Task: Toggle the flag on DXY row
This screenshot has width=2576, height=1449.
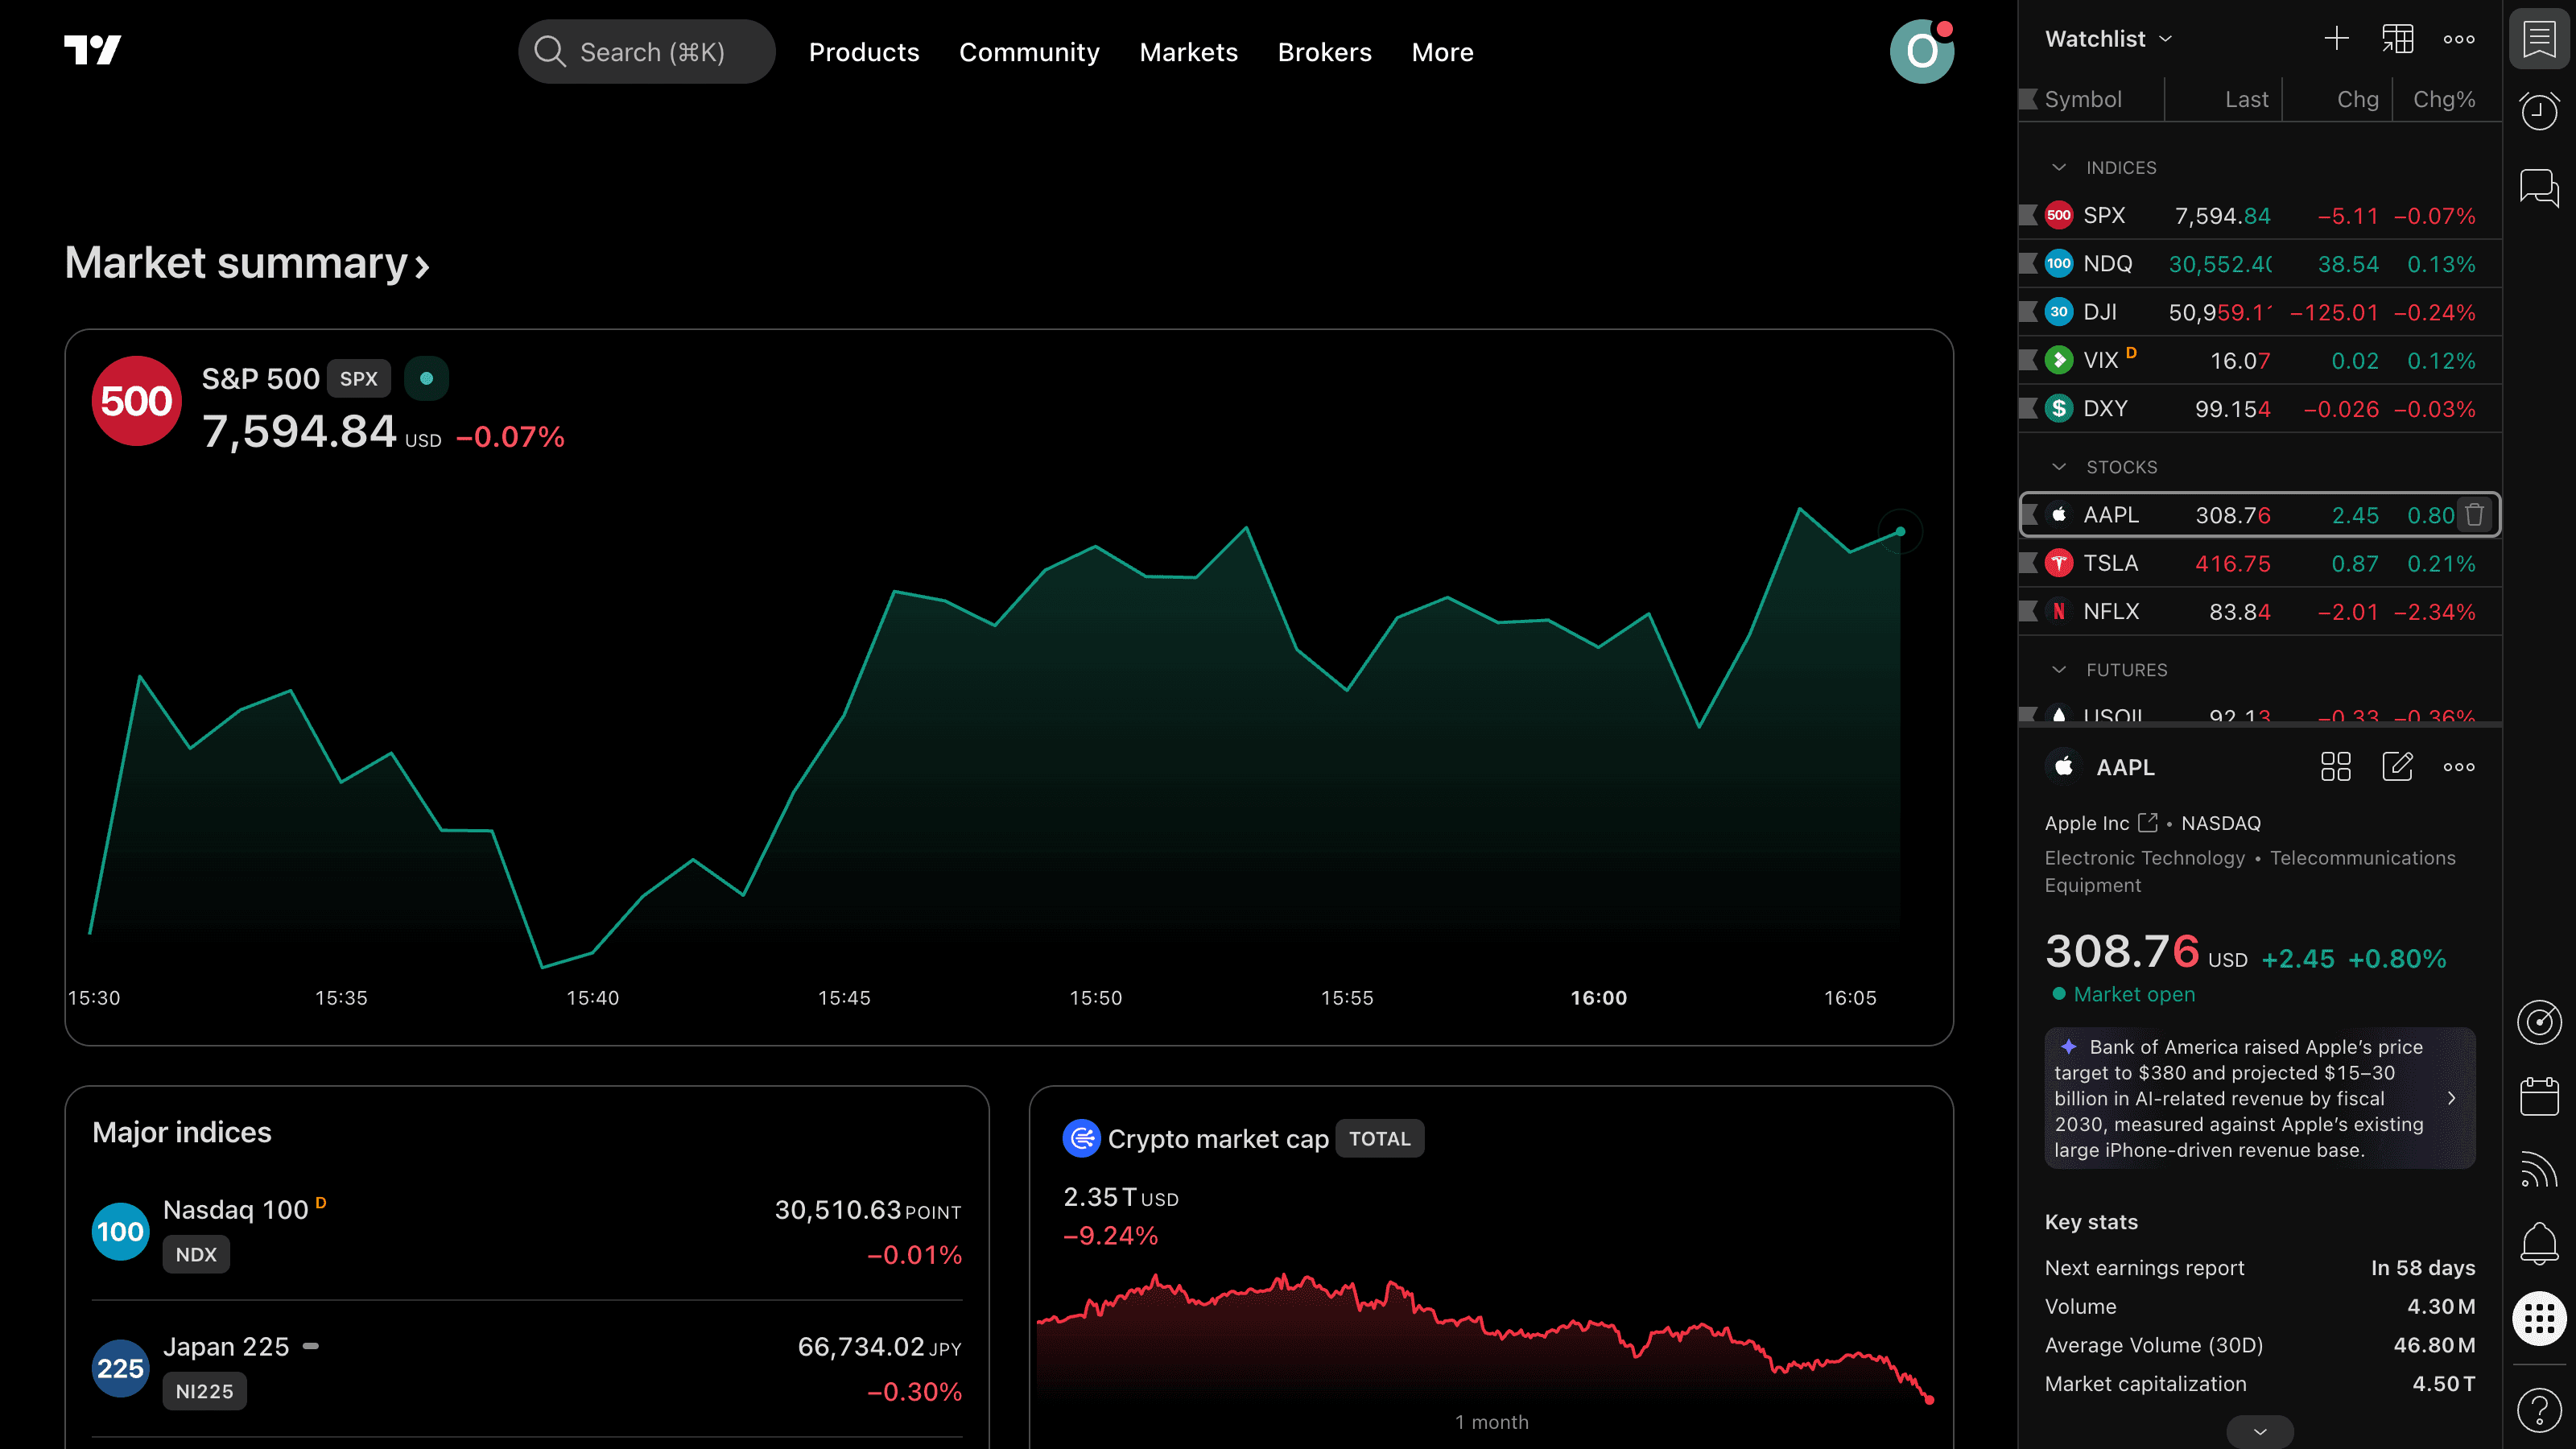Action: pyautogui.click(x=2028, y=408)
